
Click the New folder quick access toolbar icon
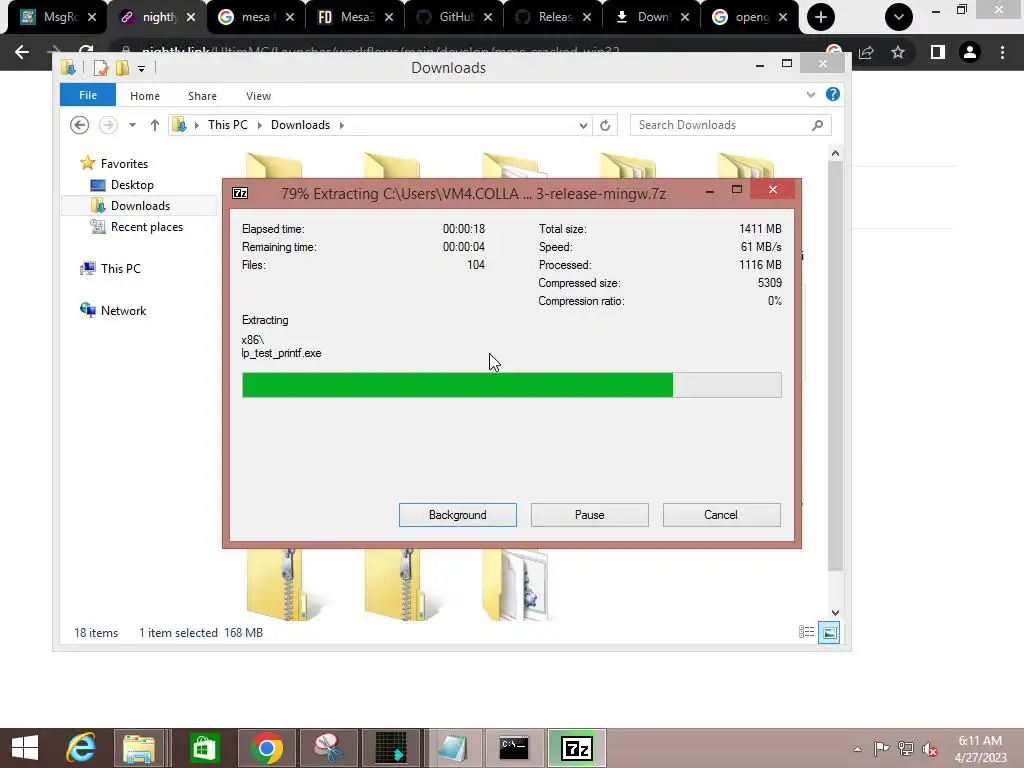point(122,68)
